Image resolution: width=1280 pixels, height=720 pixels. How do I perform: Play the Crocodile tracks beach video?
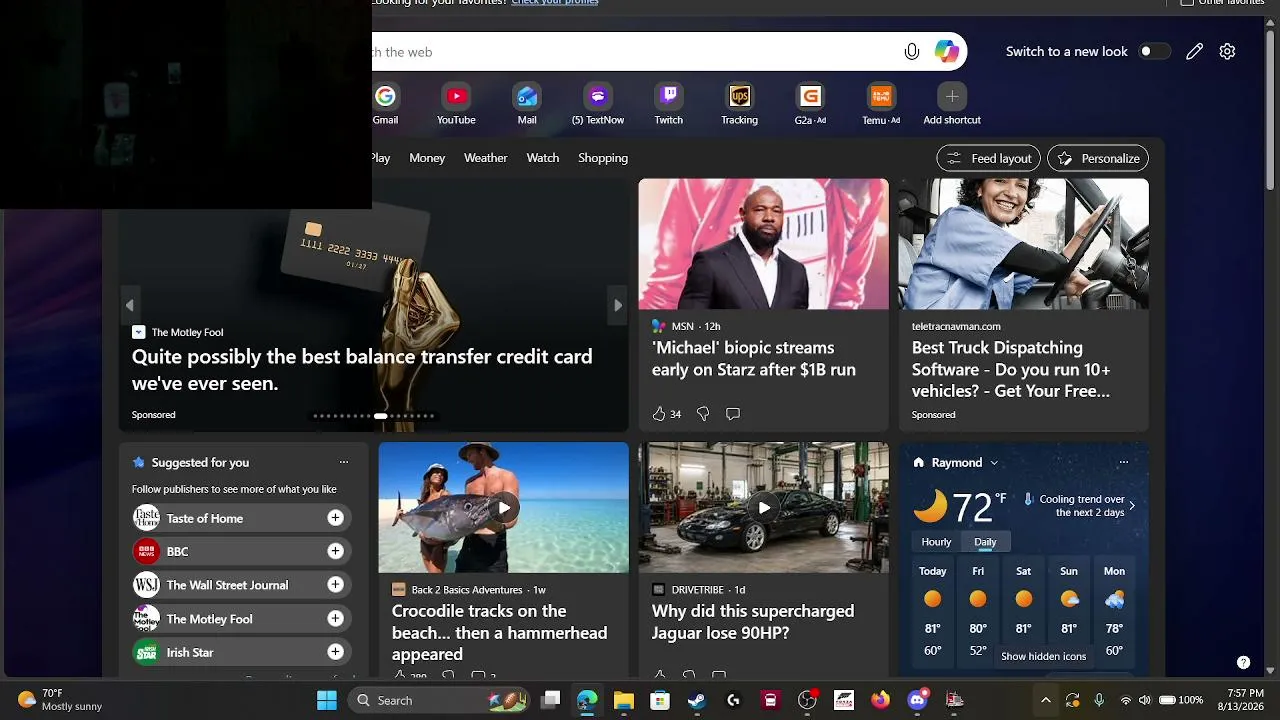tap(504, 507)
